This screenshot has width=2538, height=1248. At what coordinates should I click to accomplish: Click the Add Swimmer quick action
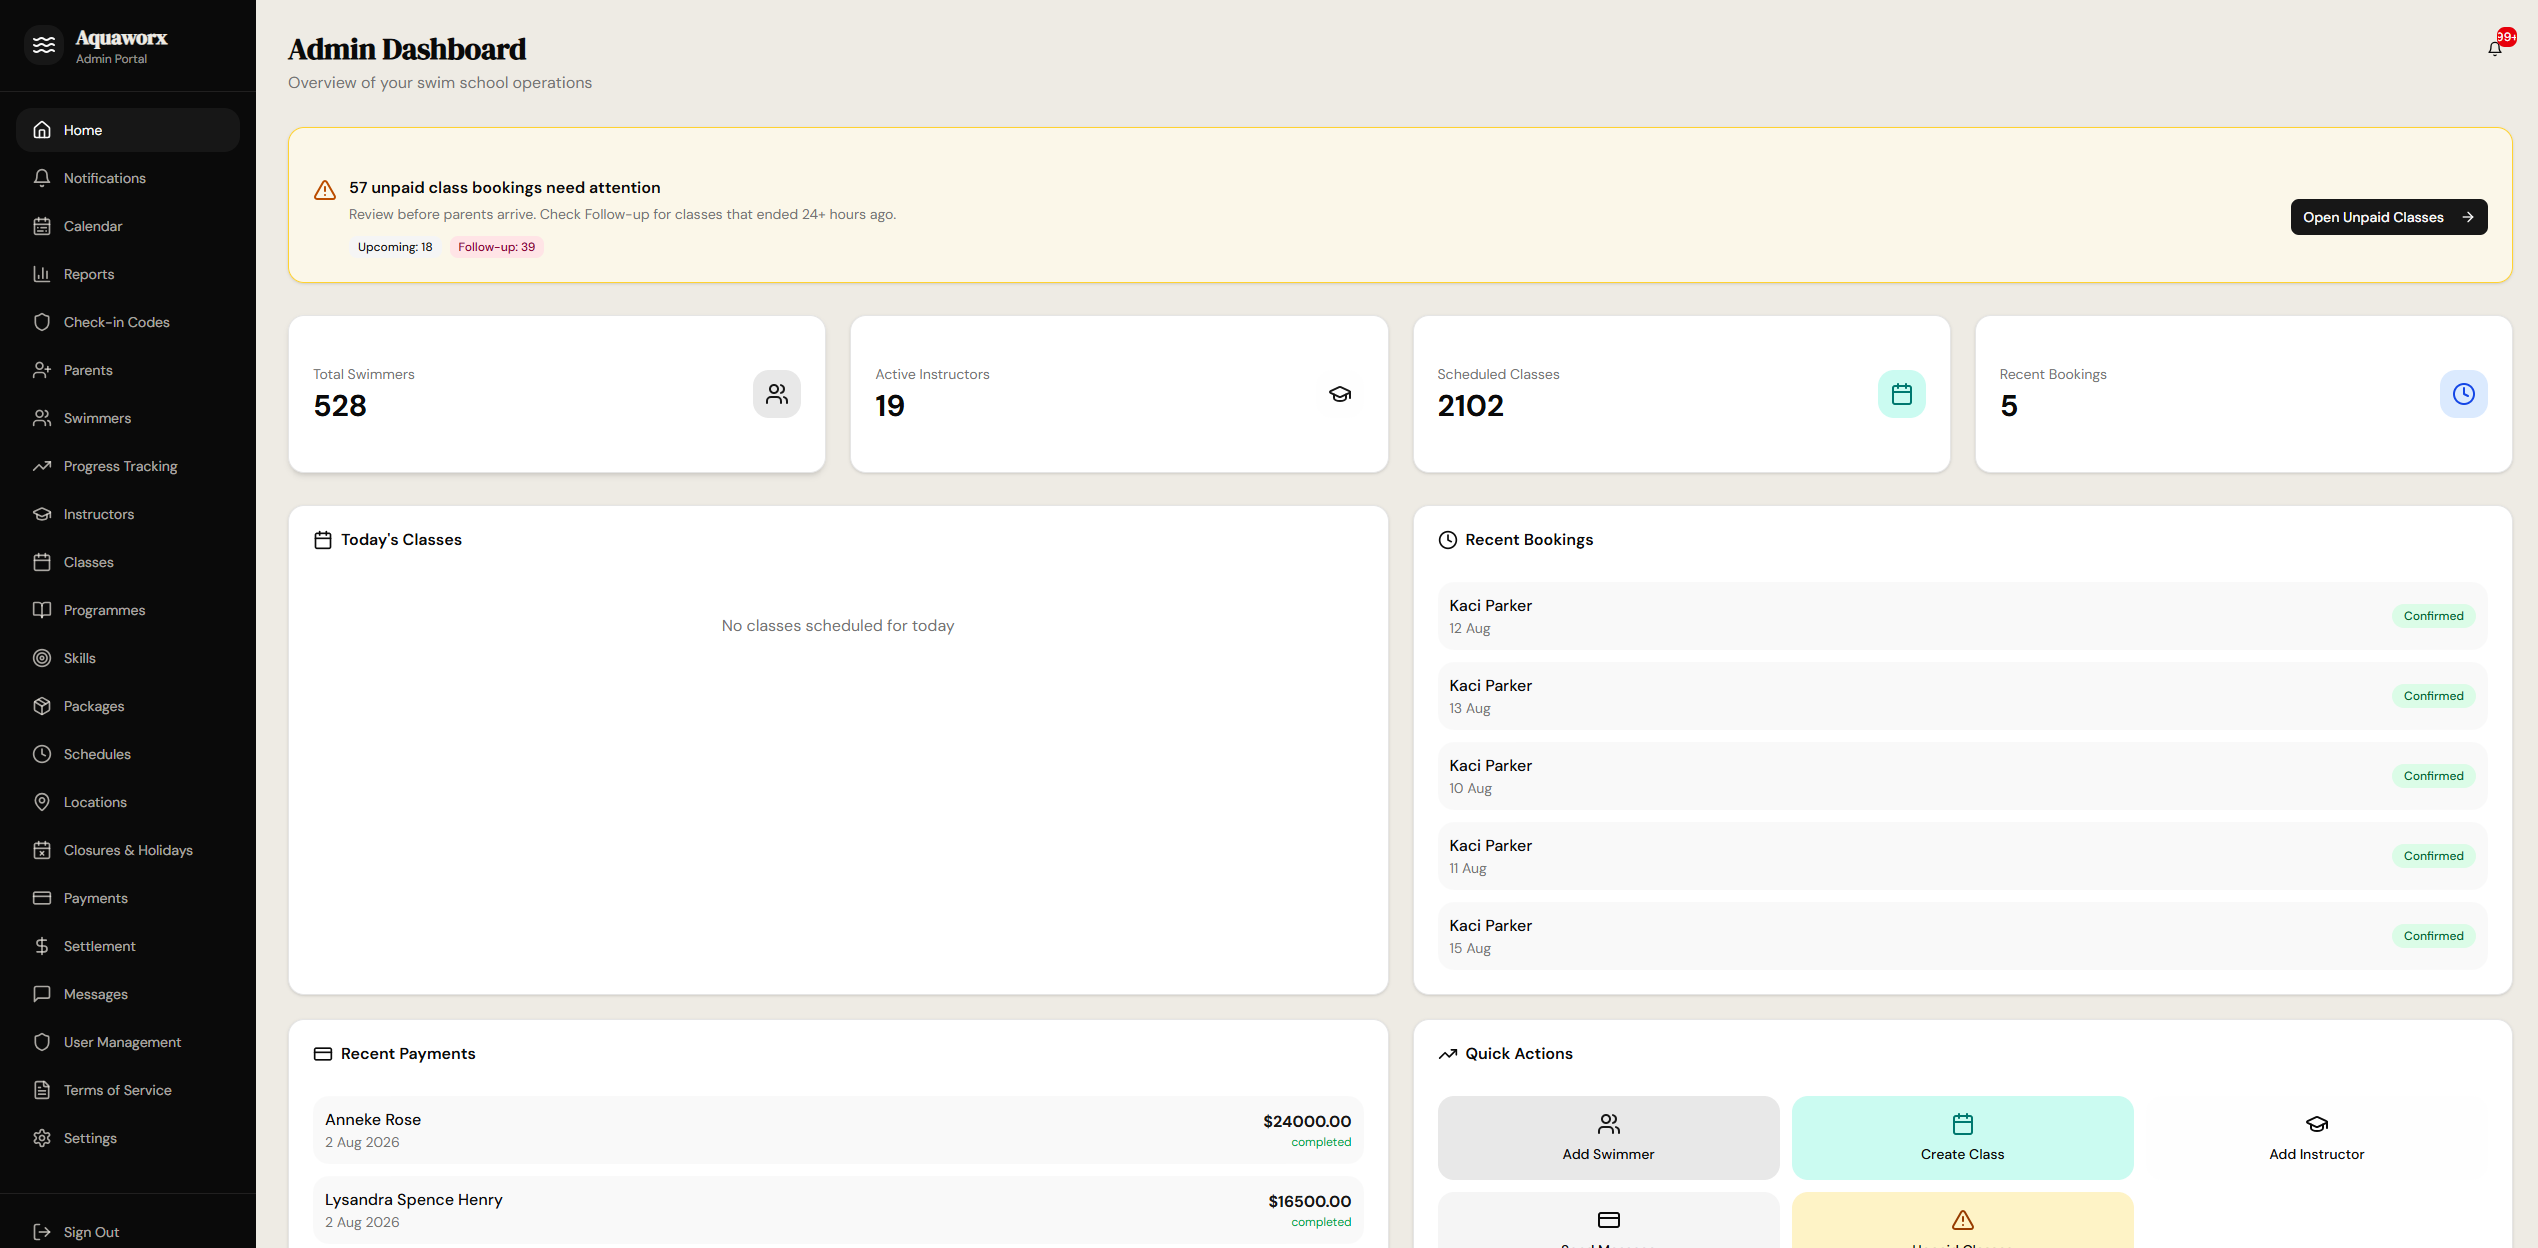tap(1608, 1138)
